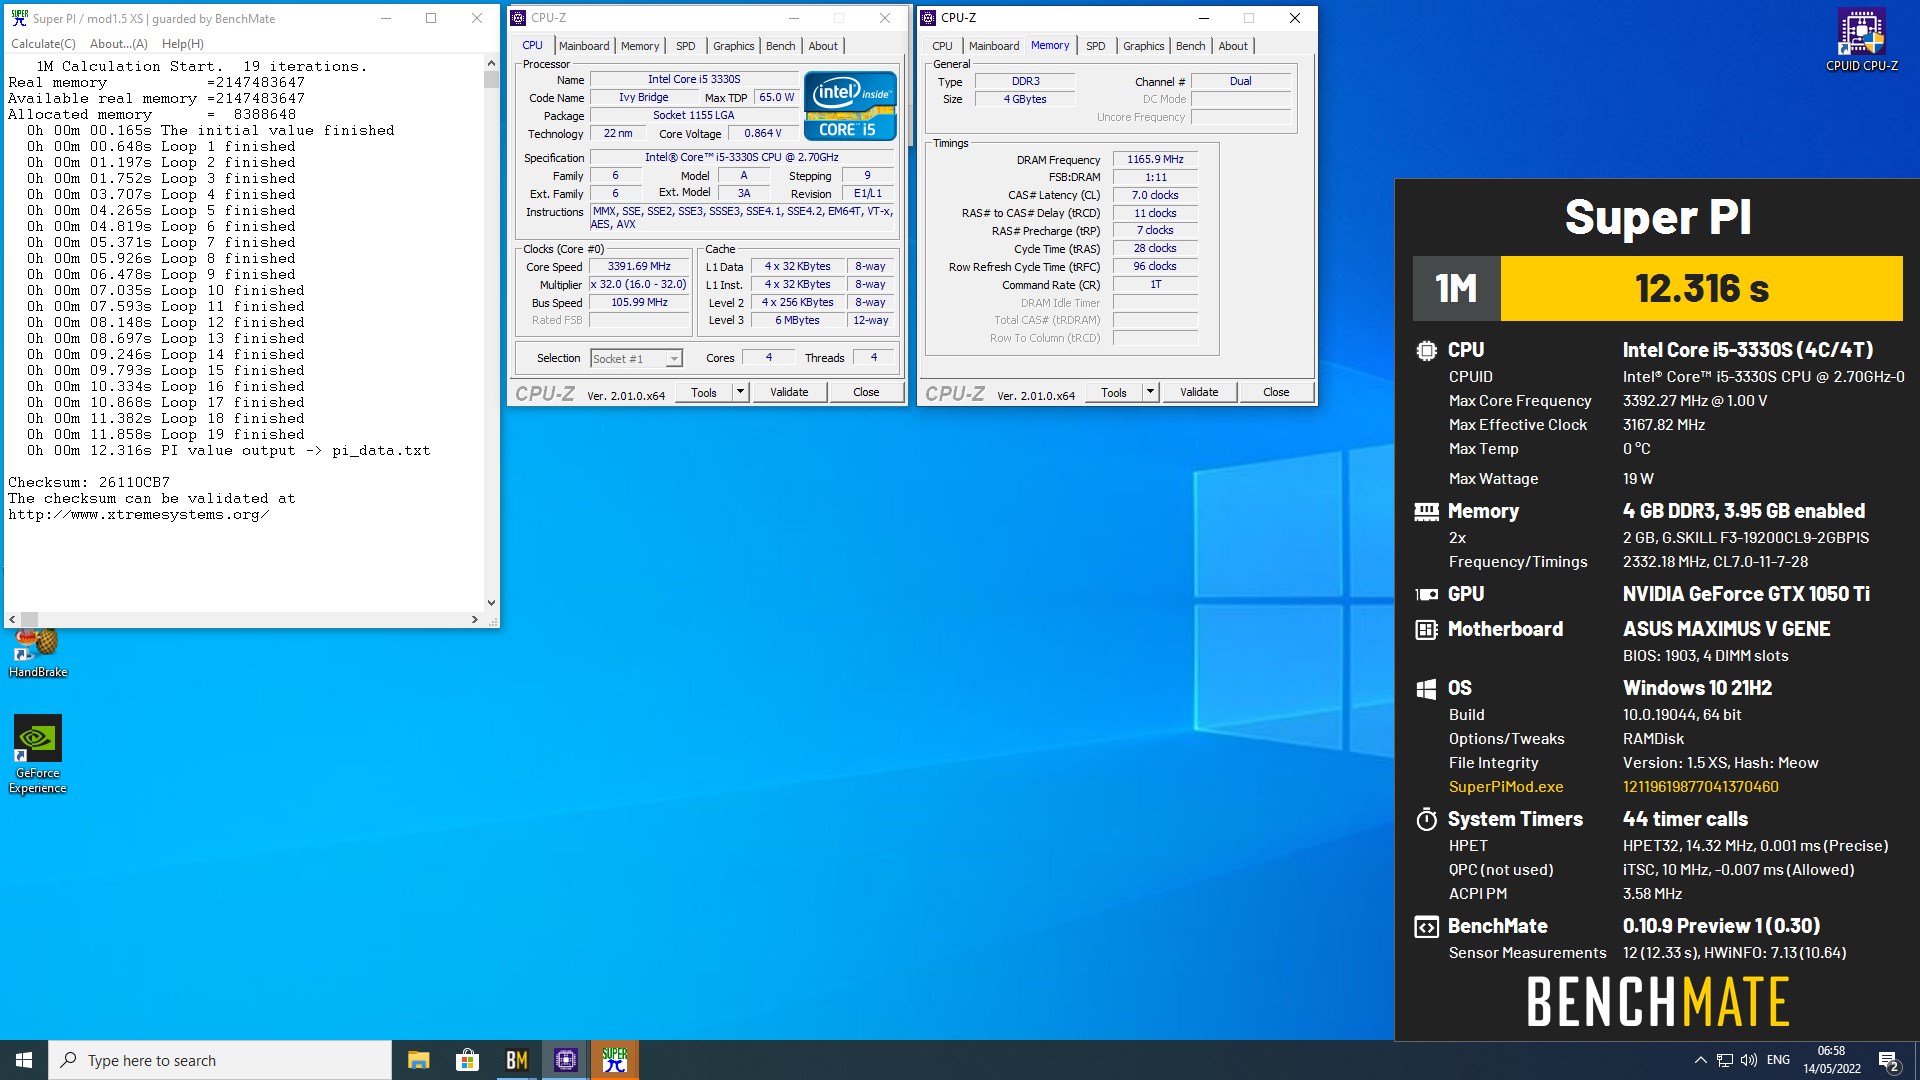The height and width of the screenshot is (1080, 1920).
Task: Click the Intel Core i5 logo badge
Action: [x=850, y=106]
